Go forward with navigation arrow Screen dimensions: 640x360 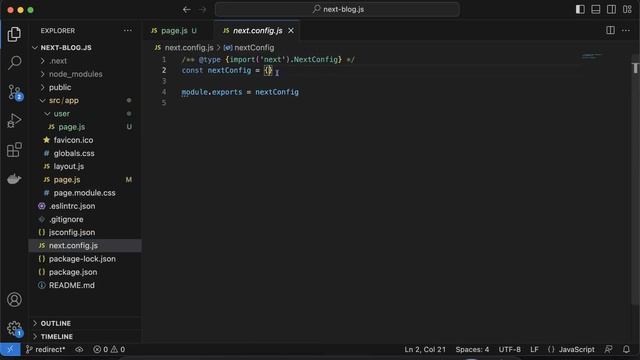click(x=202, y=9)
